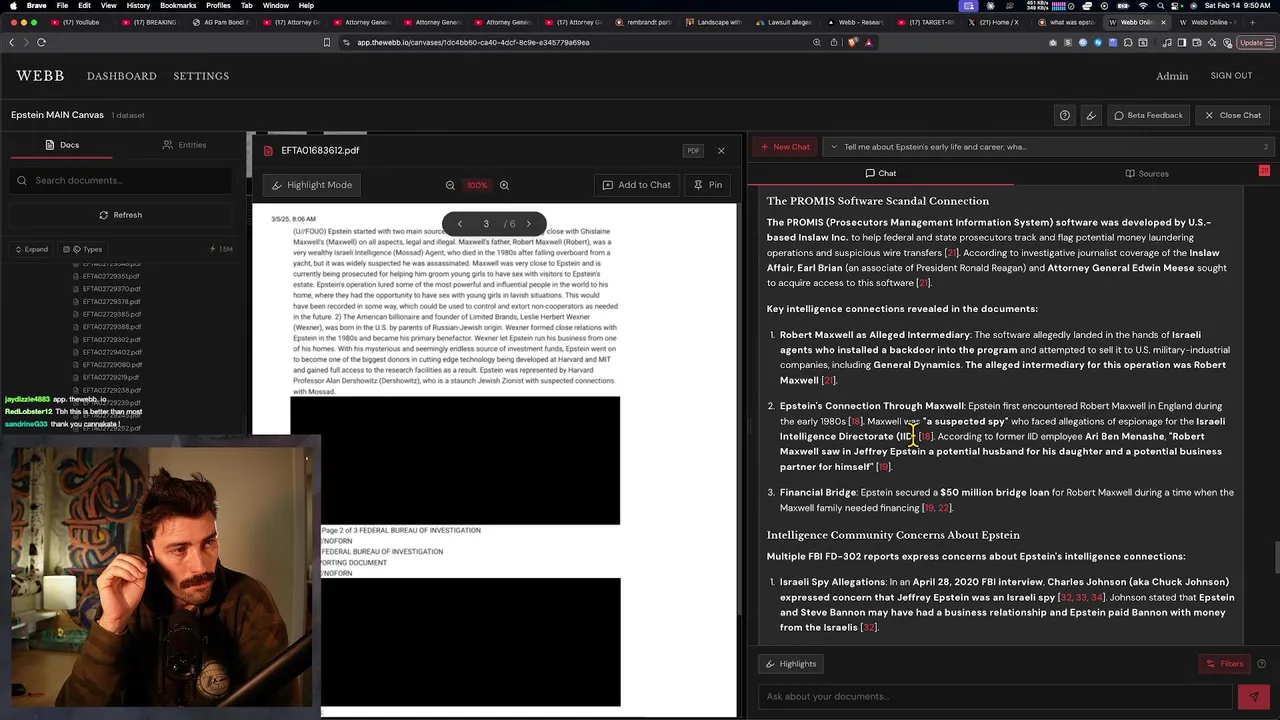Image resolution: width=1280 pixels, height=720 pixels.
Task: Reload the browser page
Action: [41, 42]
